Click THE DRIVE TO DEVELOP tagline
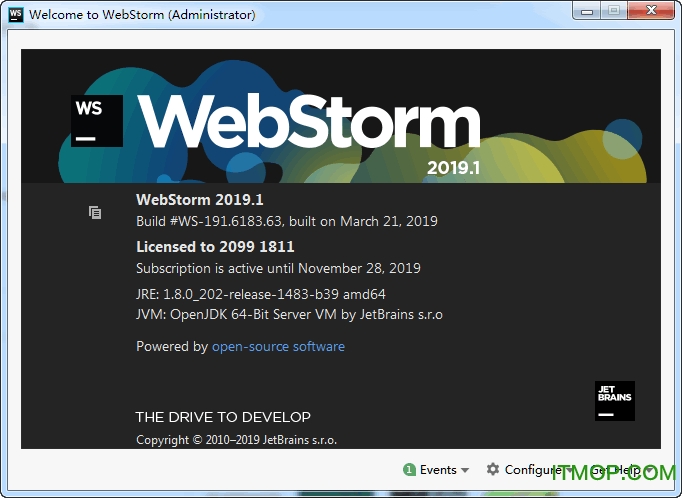This screenshot has height=498, width=682. pos(223,417)
